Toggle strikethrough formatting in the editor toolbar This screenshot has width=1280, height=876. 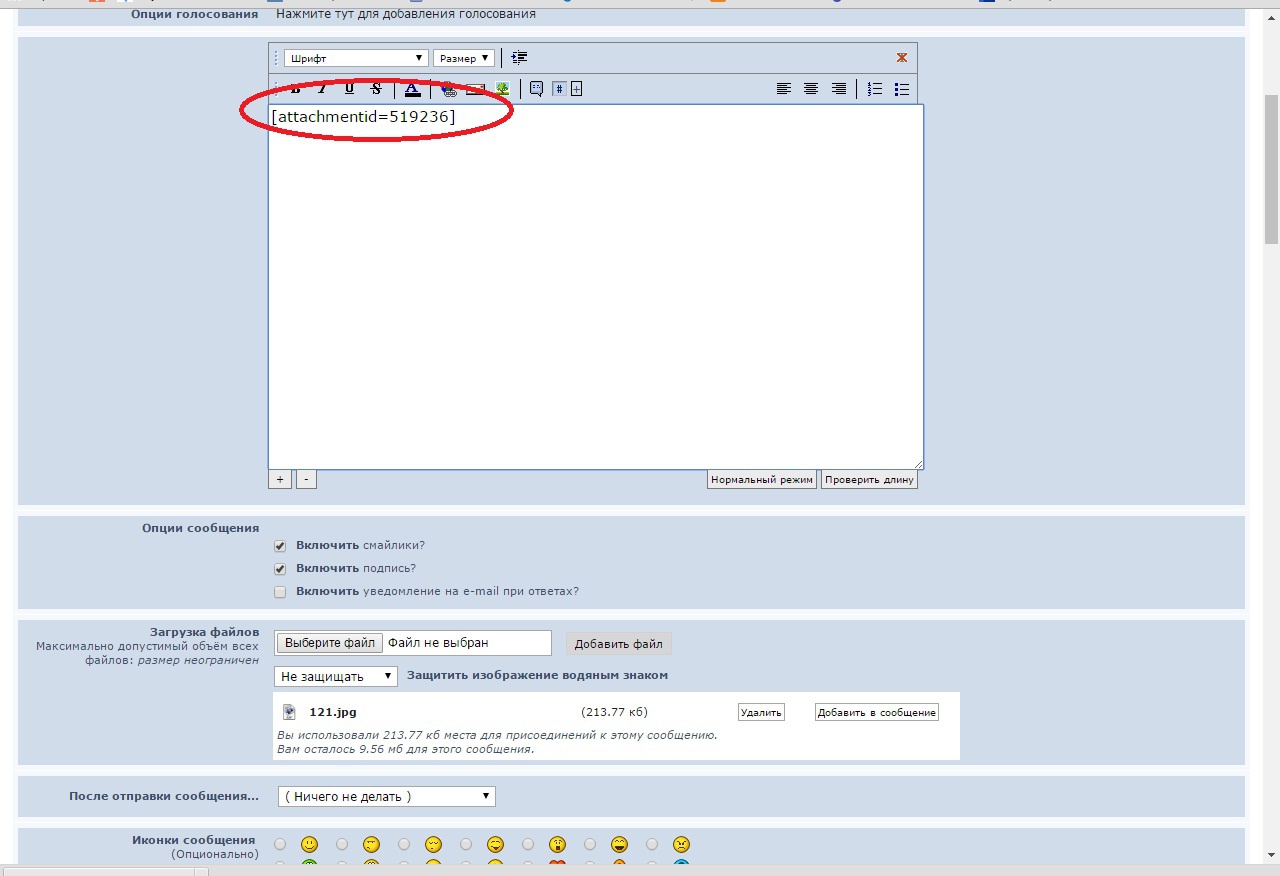click(376, 89)
